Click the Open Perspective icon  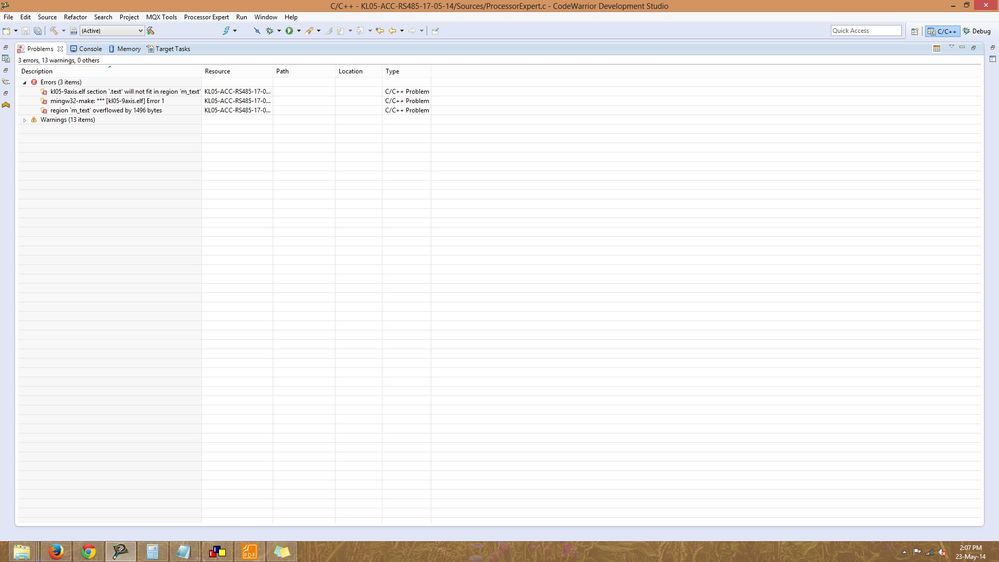[x=915, y=31]
